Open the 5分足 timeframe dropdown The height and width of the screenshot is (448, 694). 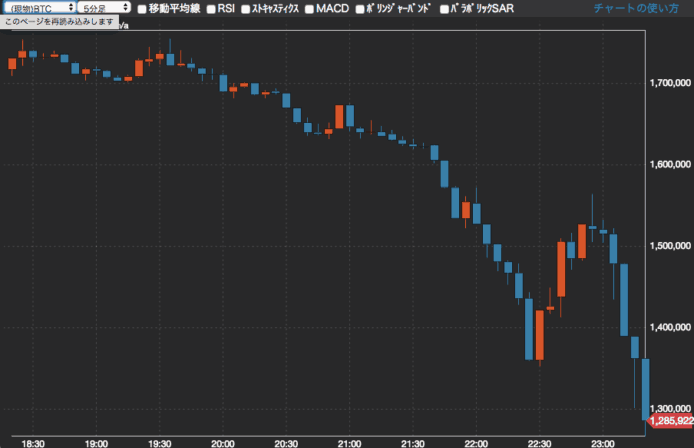(x=106, y=7)
